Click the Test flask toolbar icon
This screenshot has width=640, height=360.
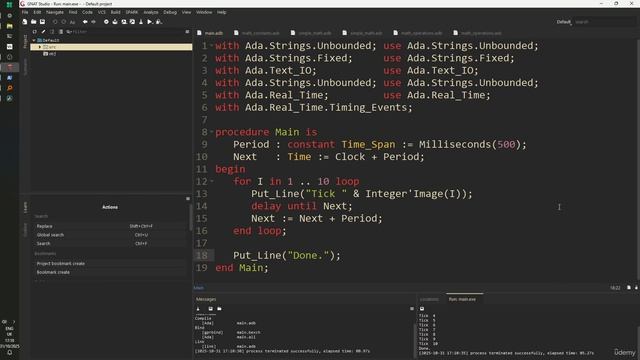(141, 22)
